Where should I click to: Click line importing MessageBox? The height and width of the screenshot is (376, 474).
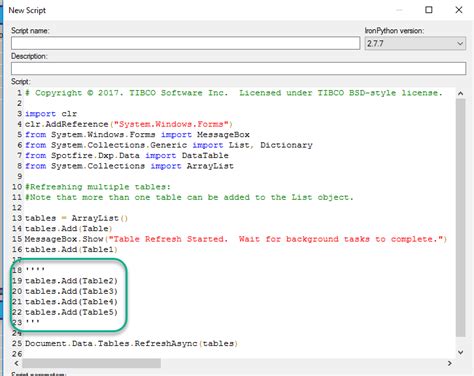point(137,135)
